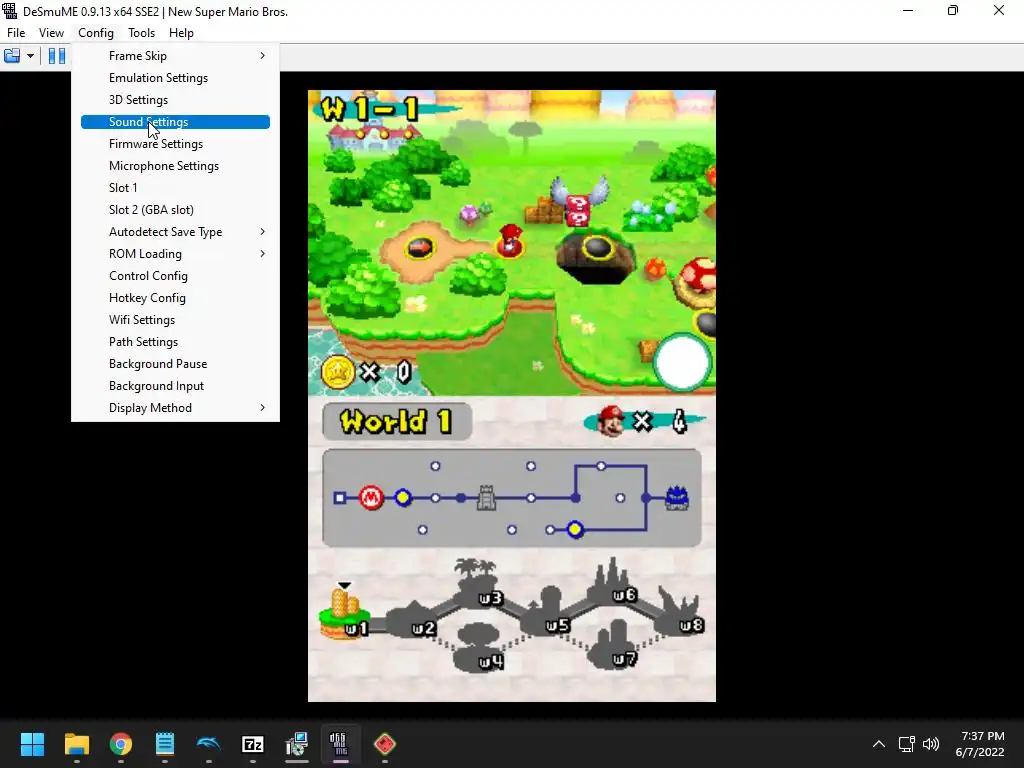Image resolution: width=1024 pixels, height=768 pixels.
Task: Click the red diamond app taskbar icon
Action: click(x=385, y=744)
